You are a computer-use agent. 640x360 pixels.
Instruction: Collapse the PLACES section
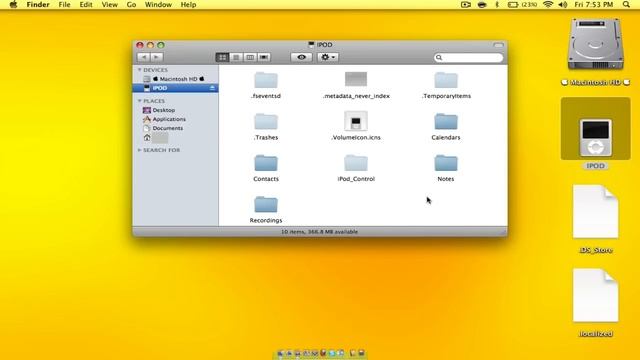tap(140, 101)
